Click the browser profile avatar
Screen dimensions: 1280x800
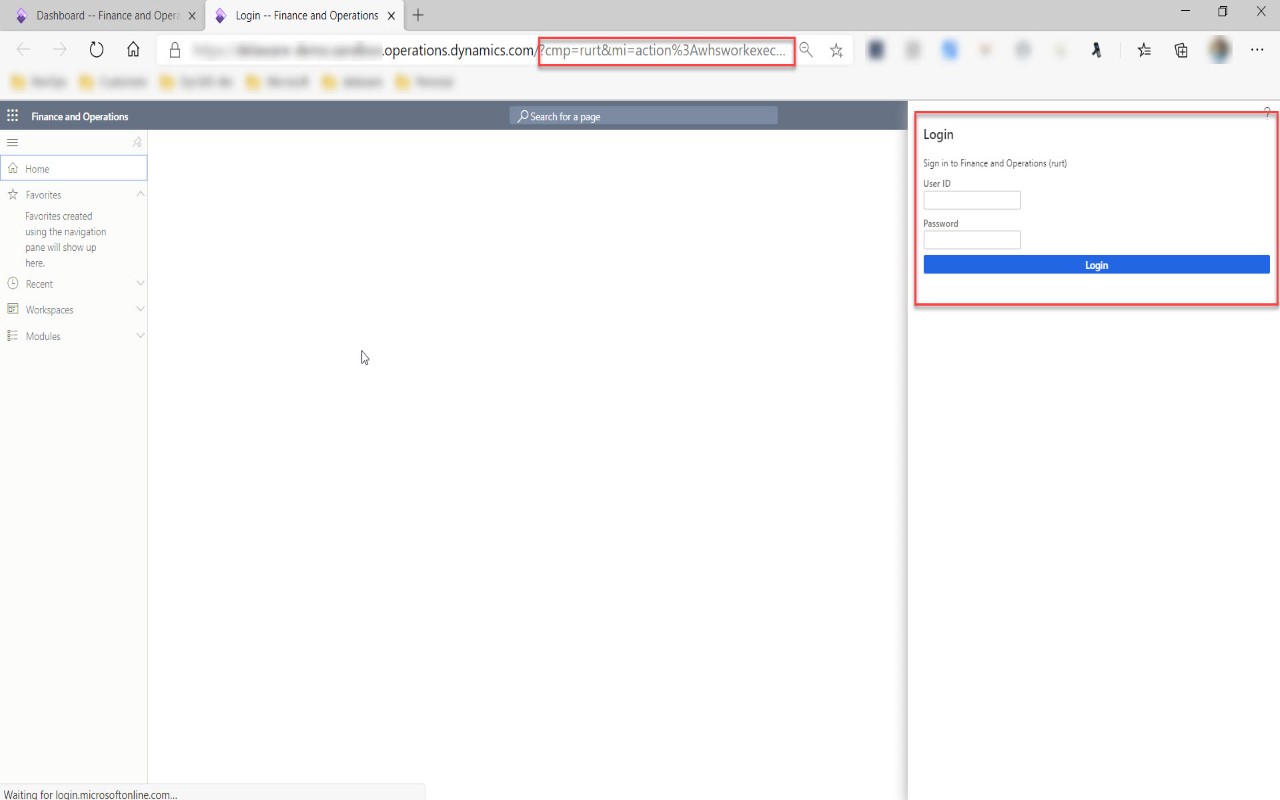click(x=1219, y=50)
